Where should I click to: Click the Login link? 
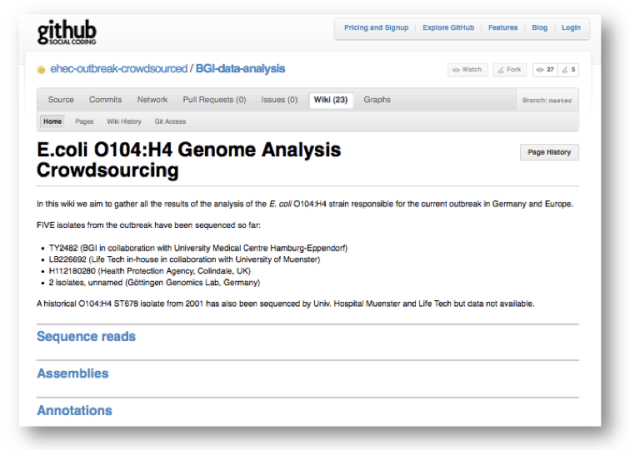tap(570, 28)
